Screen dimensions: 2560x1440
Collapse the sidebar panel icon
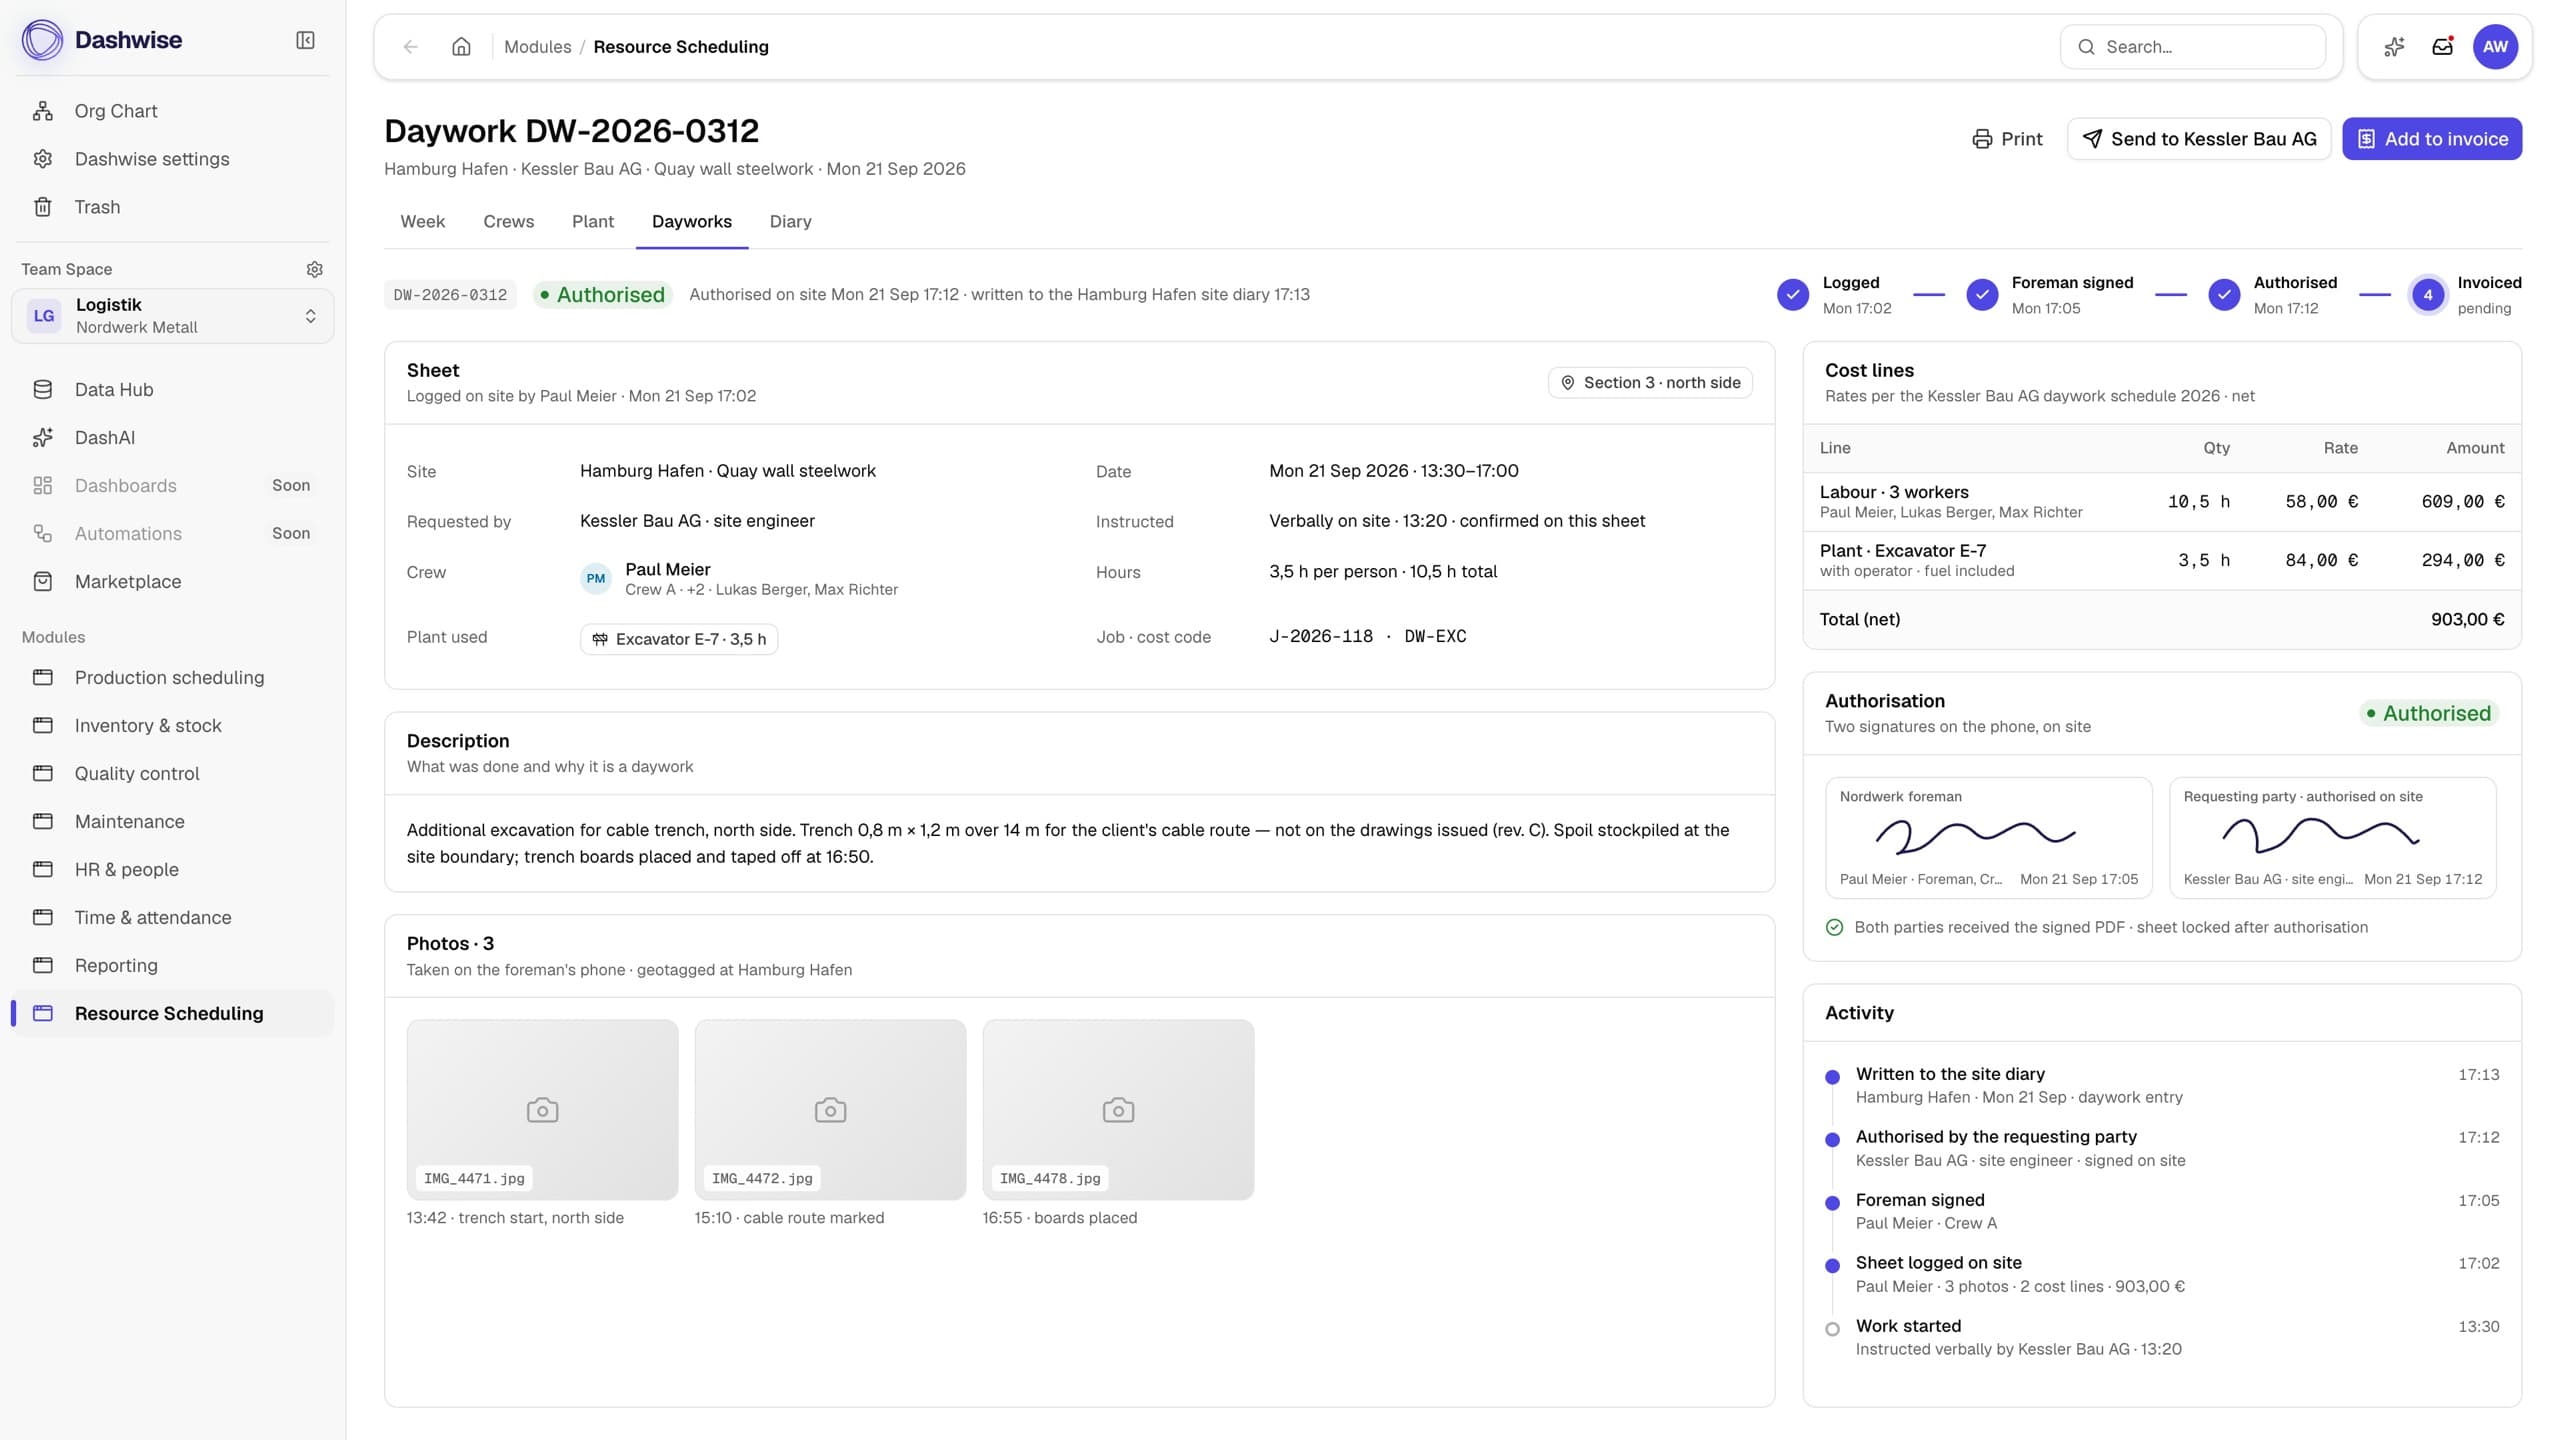[x=305, y=40]
